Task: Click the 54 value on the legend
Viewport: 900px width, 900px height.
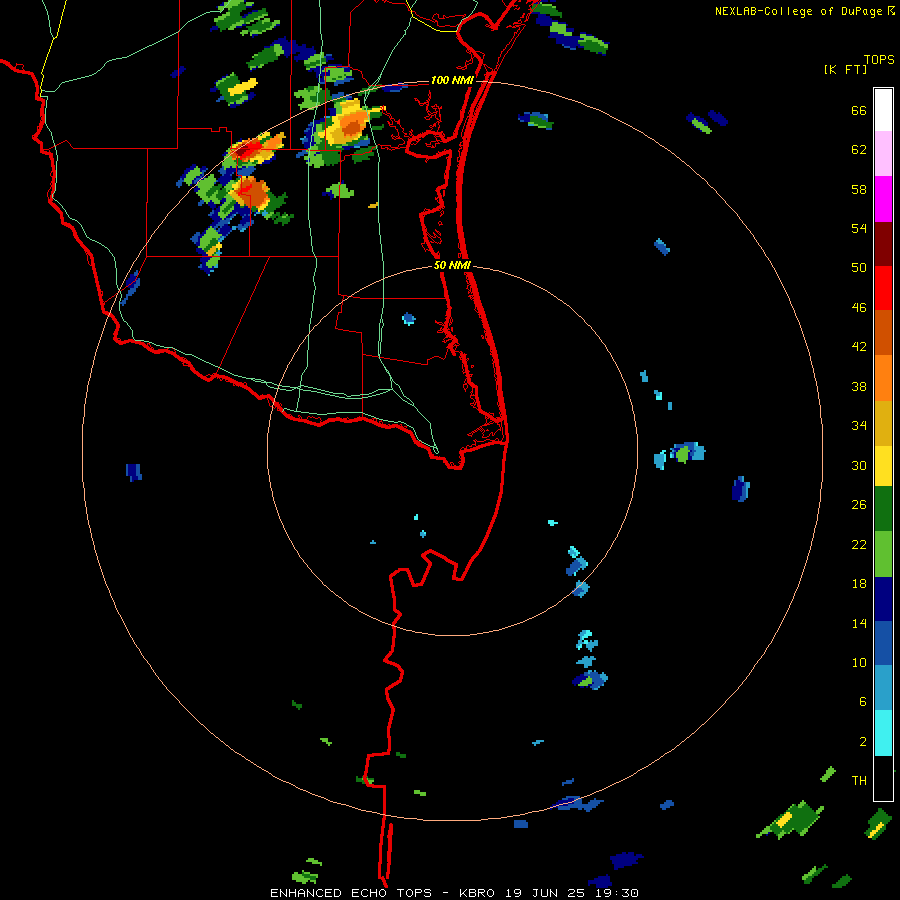Action: coord(859,228)
